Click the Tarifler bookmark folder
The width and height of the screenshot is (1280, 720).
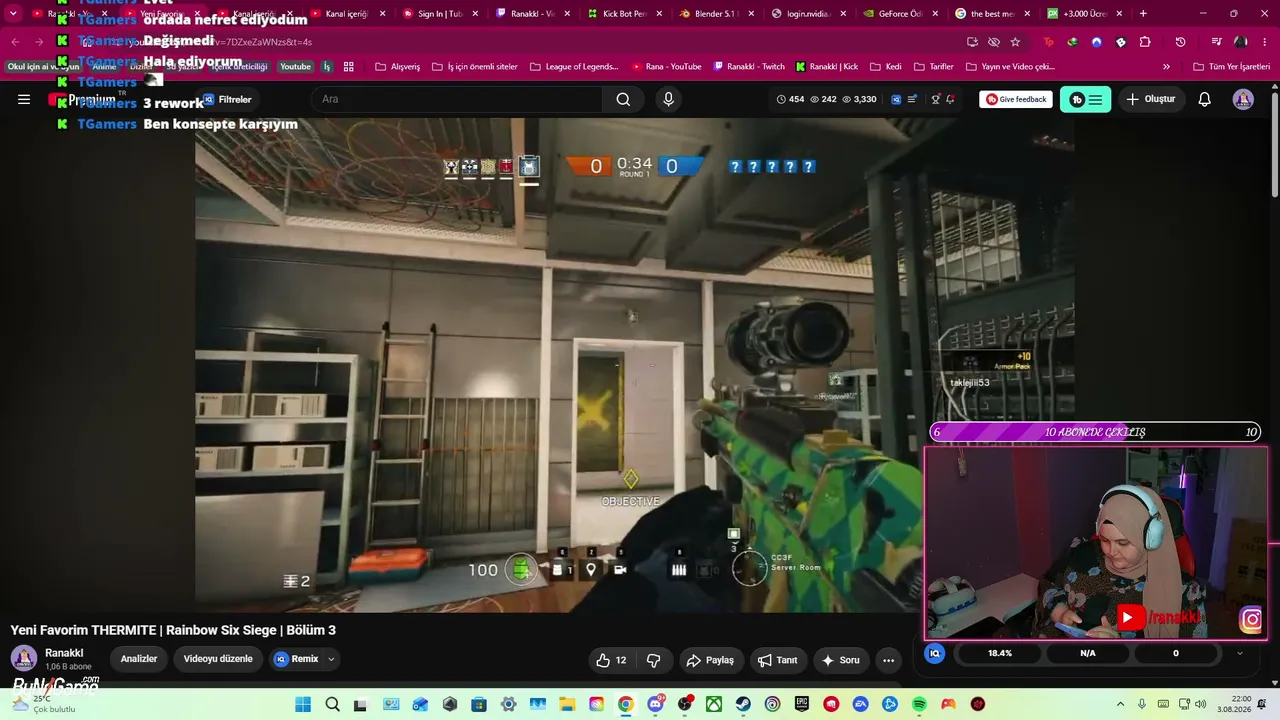click(934, 67)
